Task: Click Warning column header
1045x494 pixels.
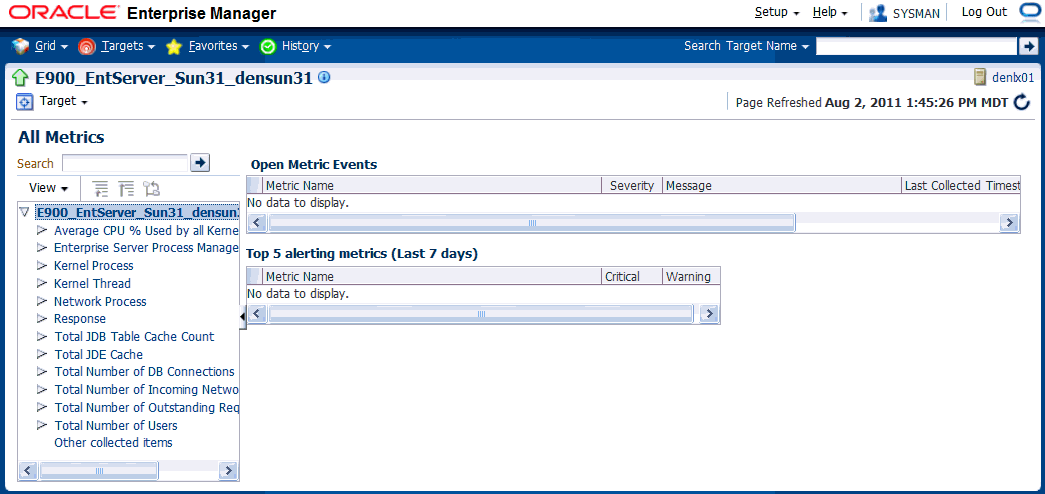Action: (x=691, y=276)
